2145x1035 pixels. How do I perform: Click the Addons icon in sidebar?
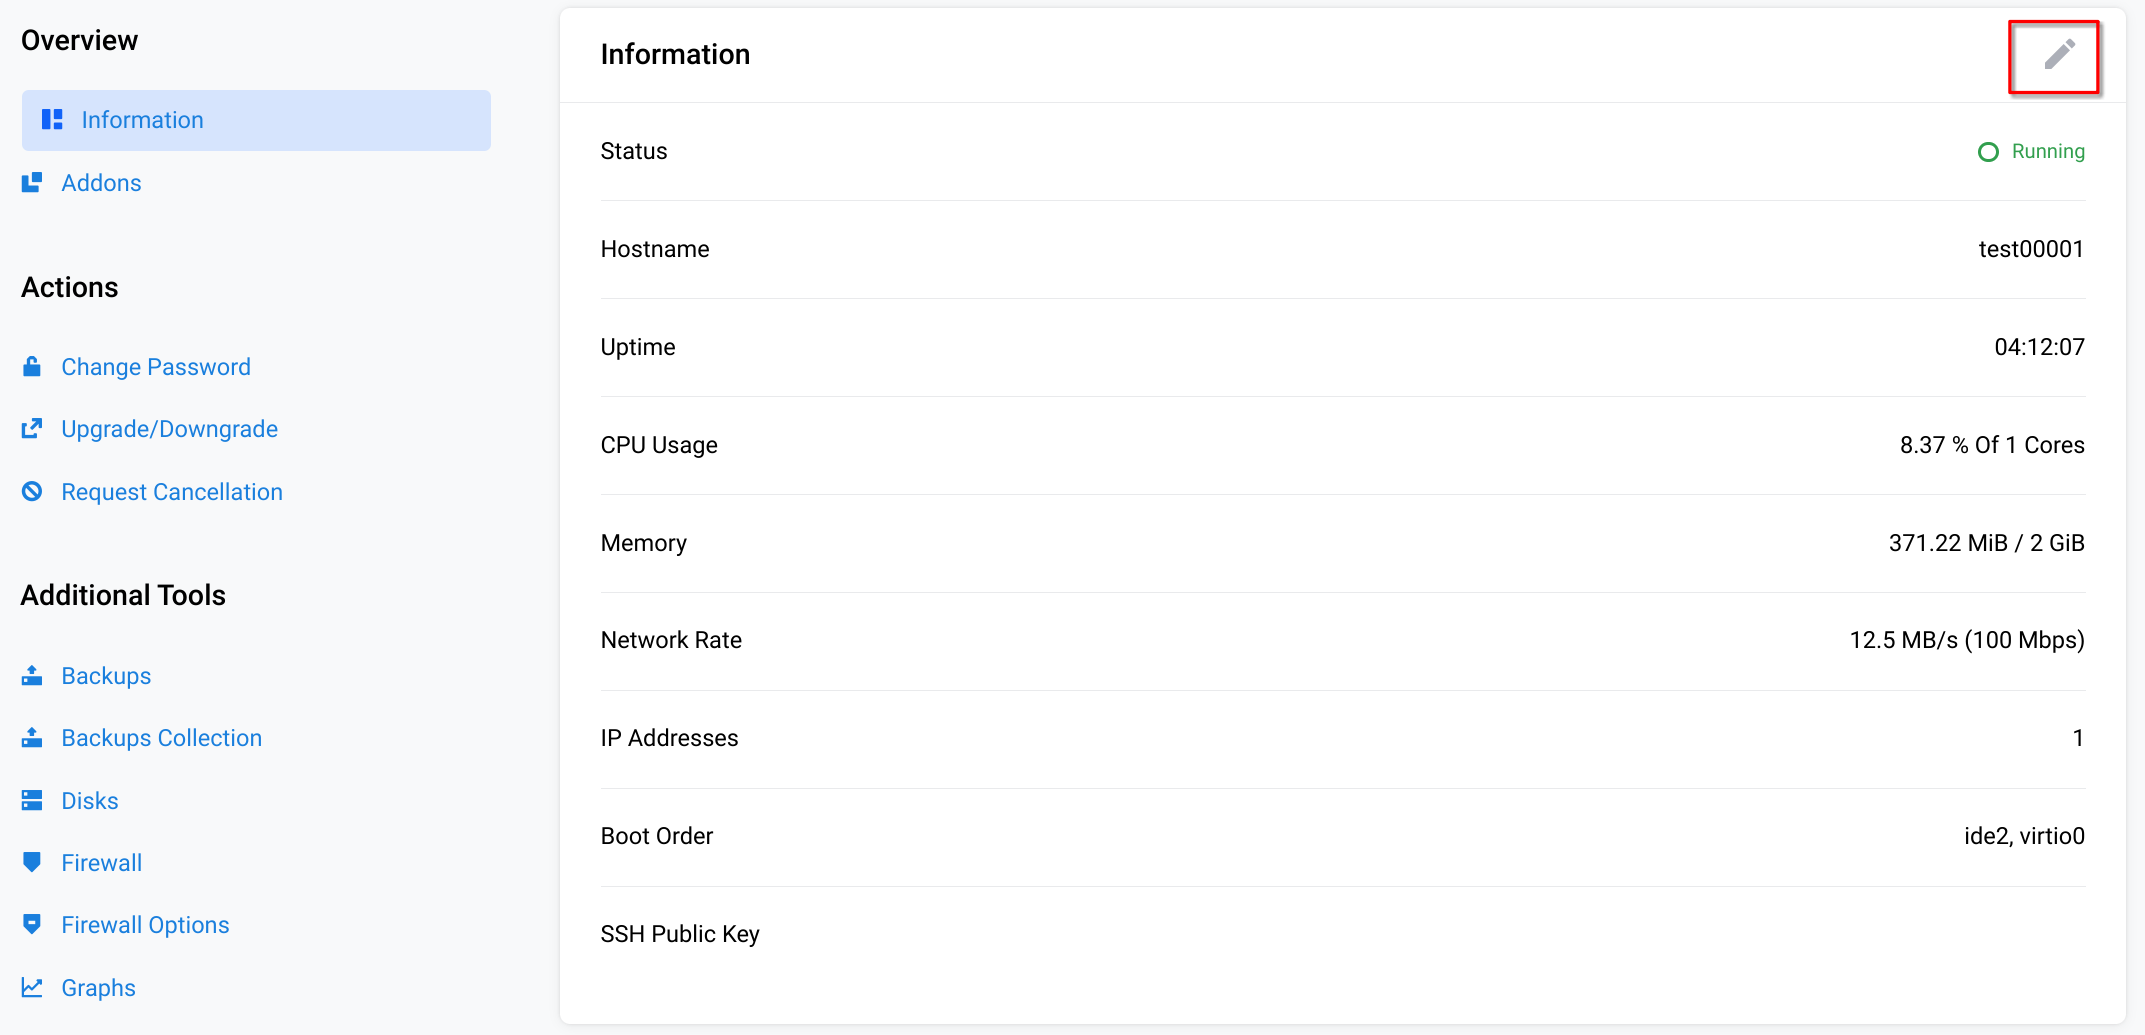32,183
